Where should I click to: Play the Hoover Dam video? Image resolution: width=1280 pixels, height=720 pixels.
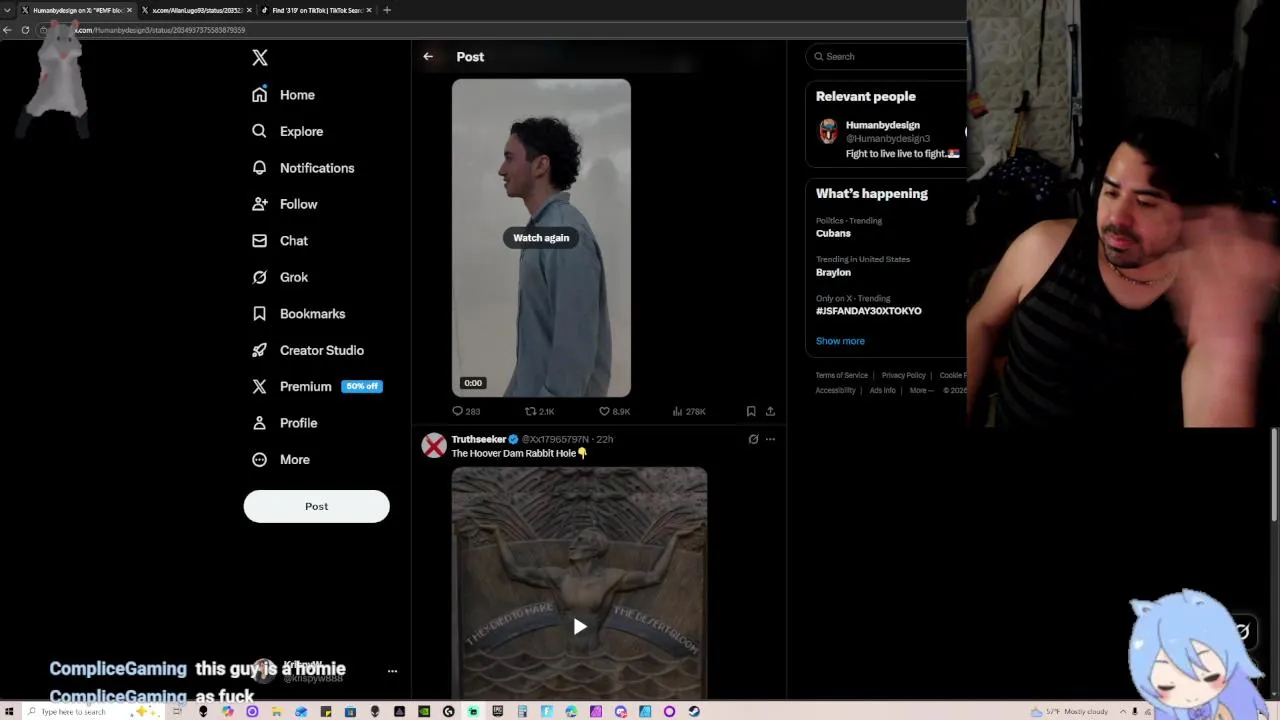(579, 627)
